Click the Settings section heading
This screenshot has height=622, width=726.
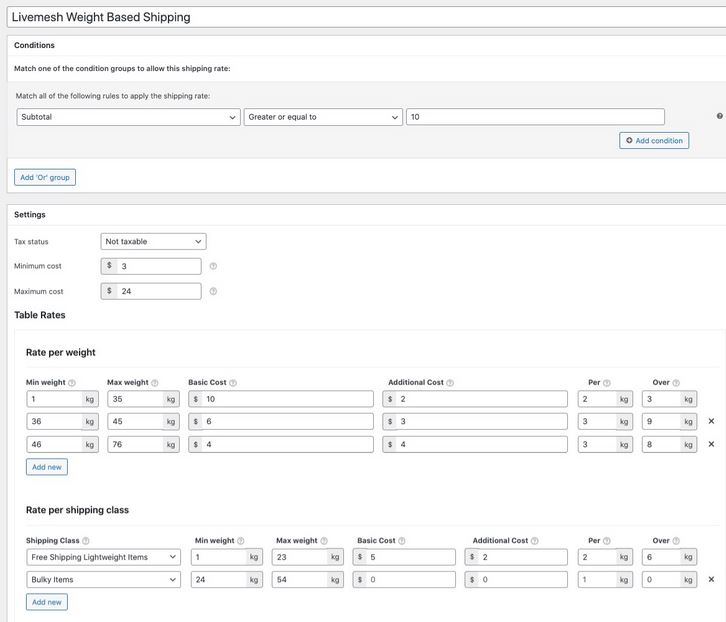30,214
